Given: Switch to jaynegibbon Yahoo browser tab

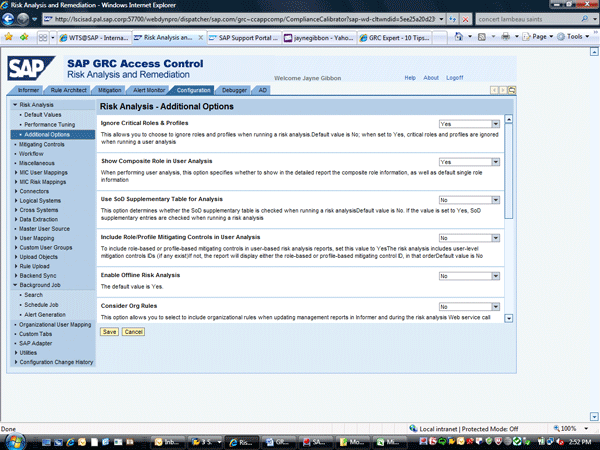Looking at the screenshot, I should click(319, 38).
